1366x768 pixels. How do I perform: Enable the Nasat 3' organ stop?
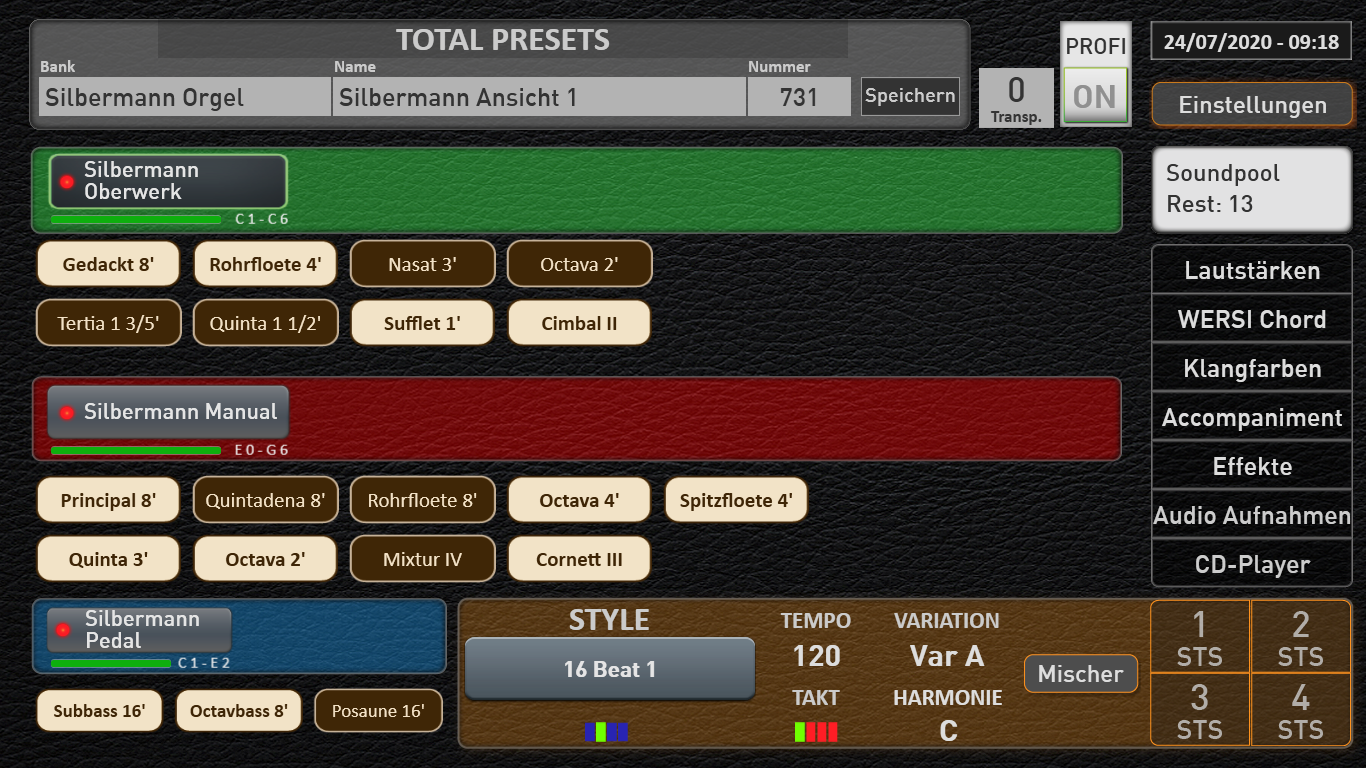tap(422, 265)
